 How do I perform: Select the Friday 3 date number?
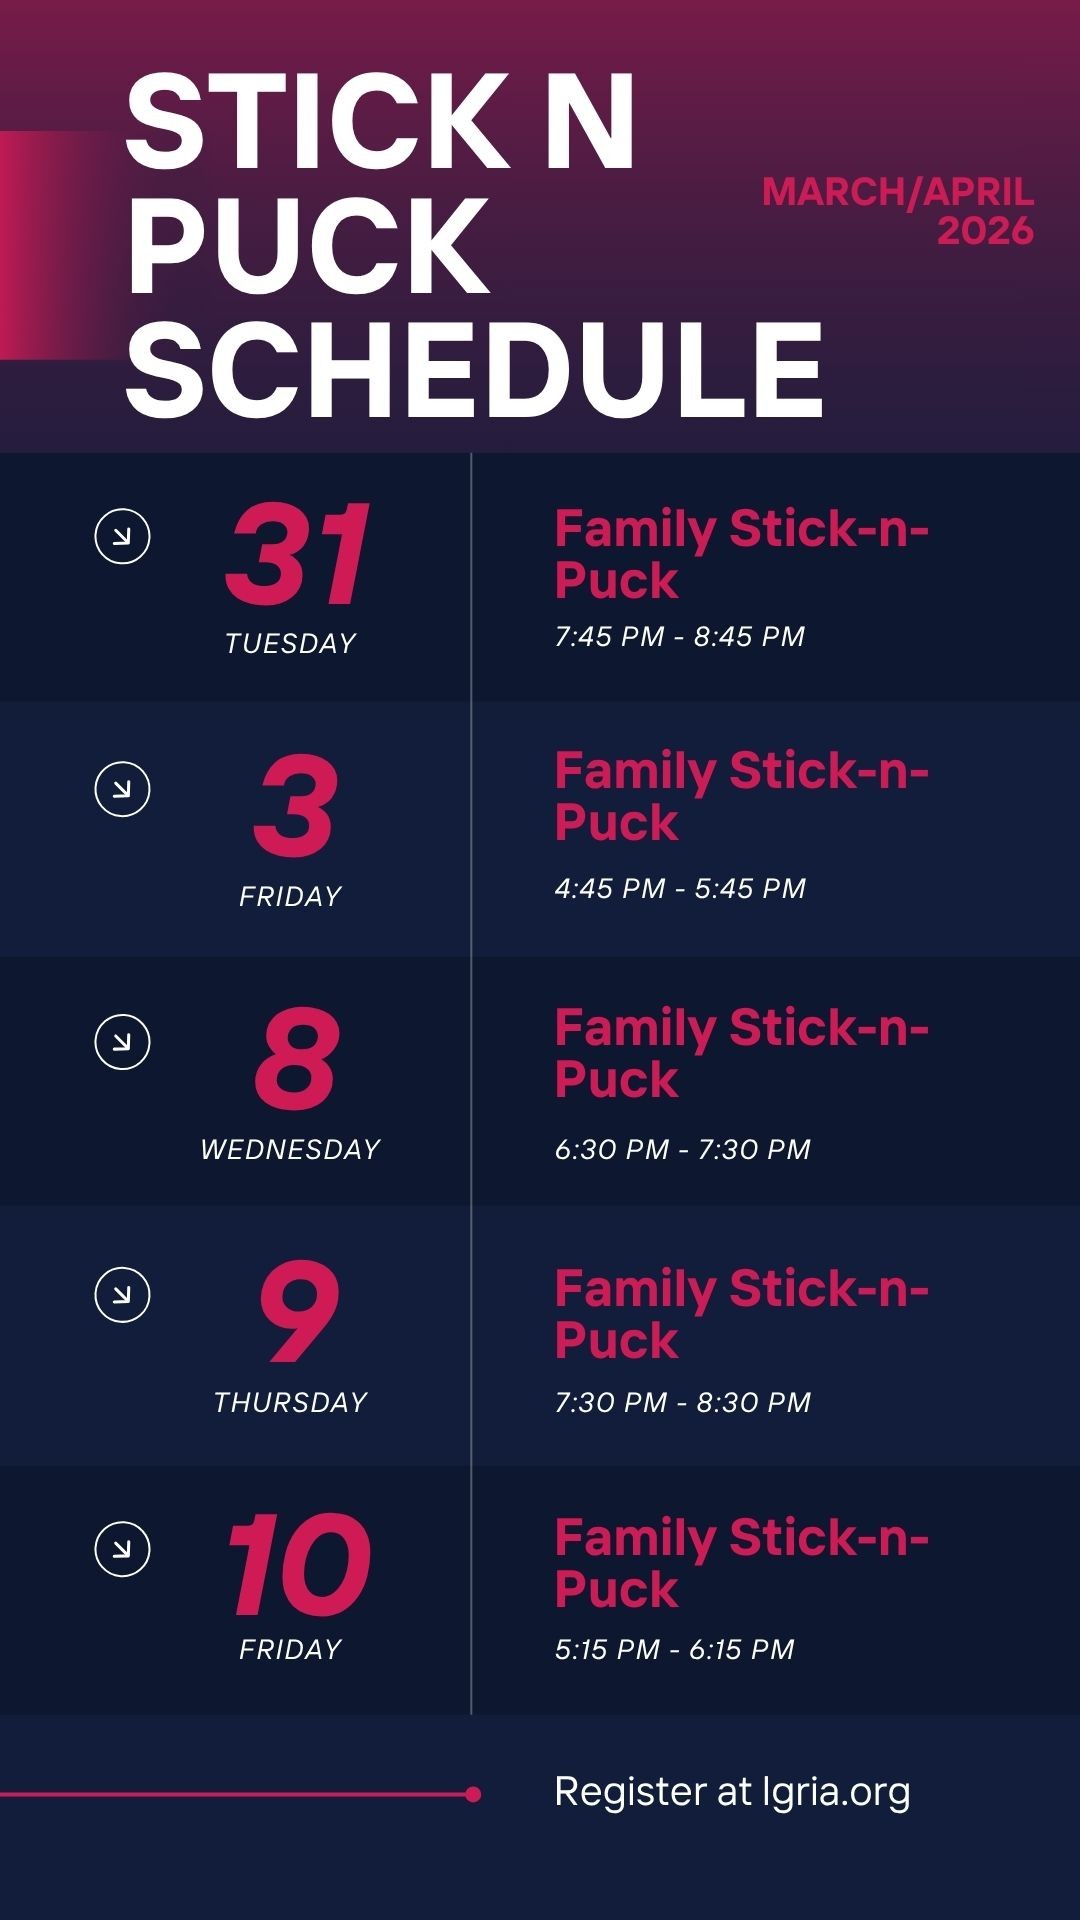click(295, 806)
